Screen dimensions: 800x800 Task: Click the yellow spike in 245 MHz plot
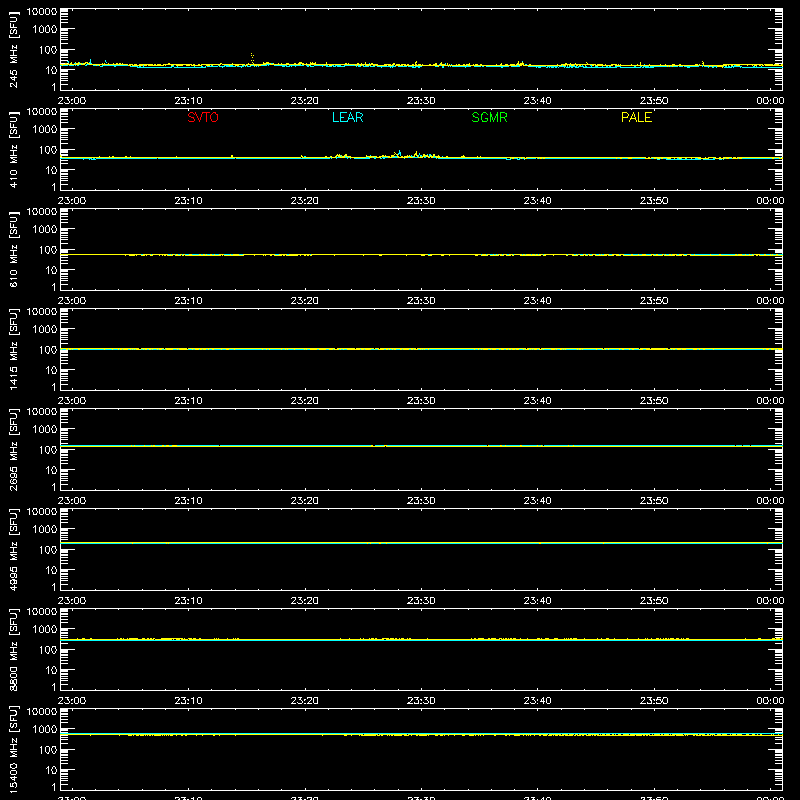252,57
